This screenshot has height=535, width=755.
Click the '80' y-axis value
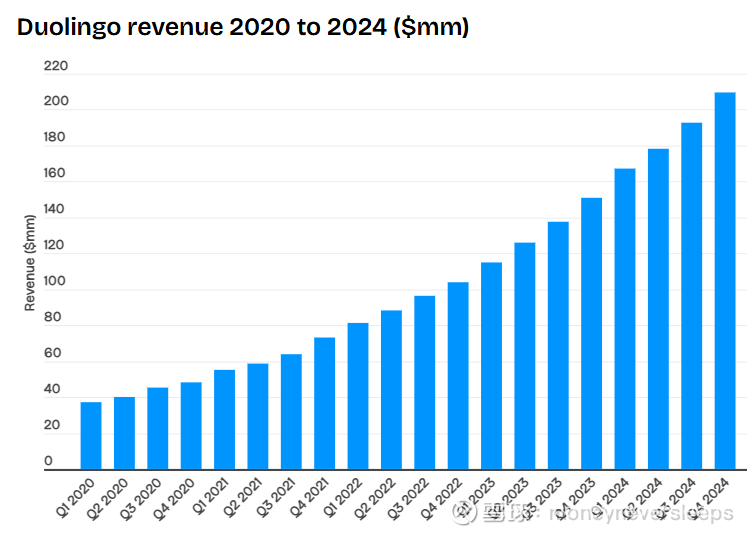click(x=52, y=317)
